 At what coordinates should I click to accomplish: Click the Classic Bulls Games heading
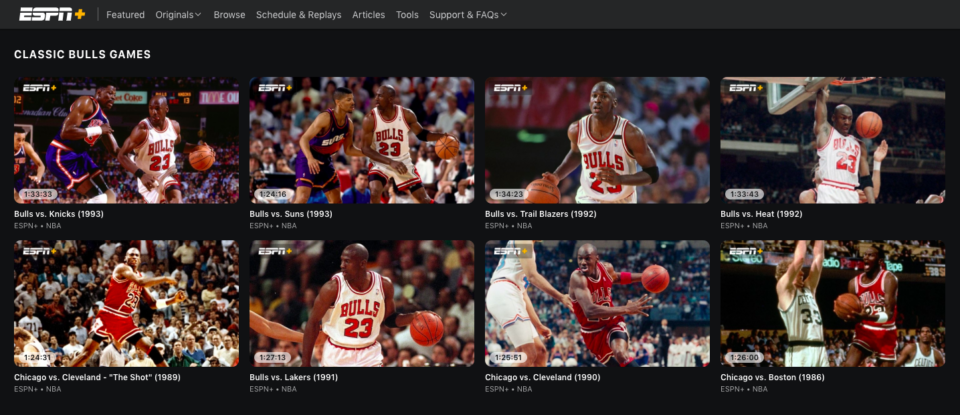coord(83,54)
